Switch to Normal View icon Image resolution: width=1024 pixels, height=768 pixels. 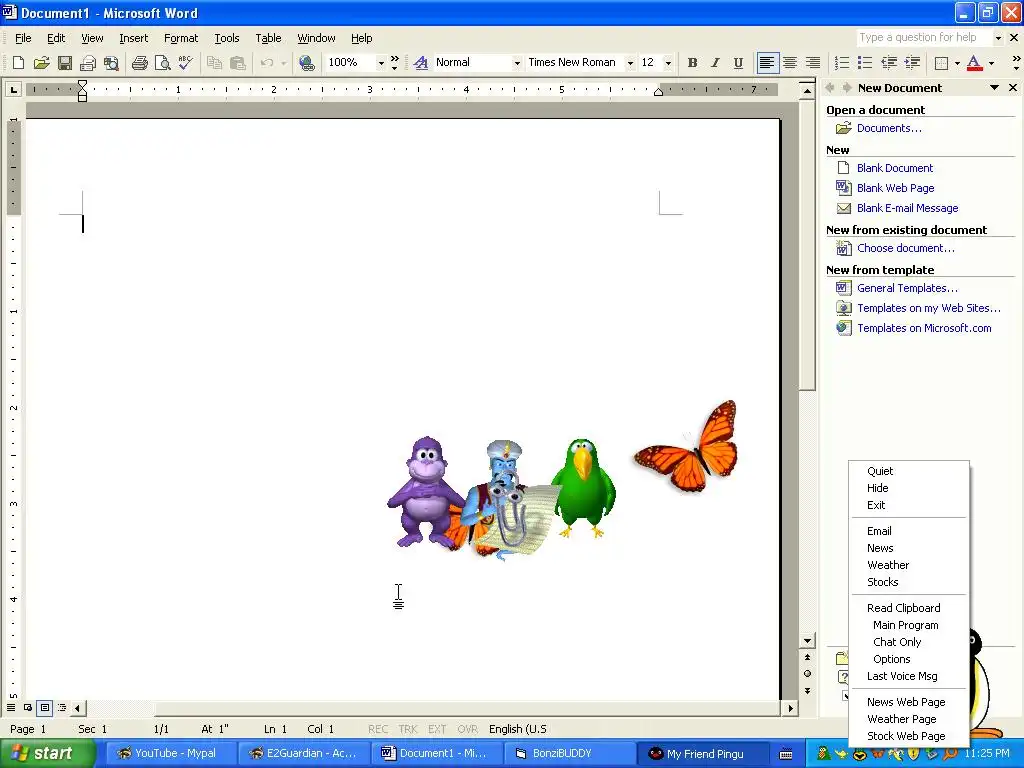click(x=11, y=707)
